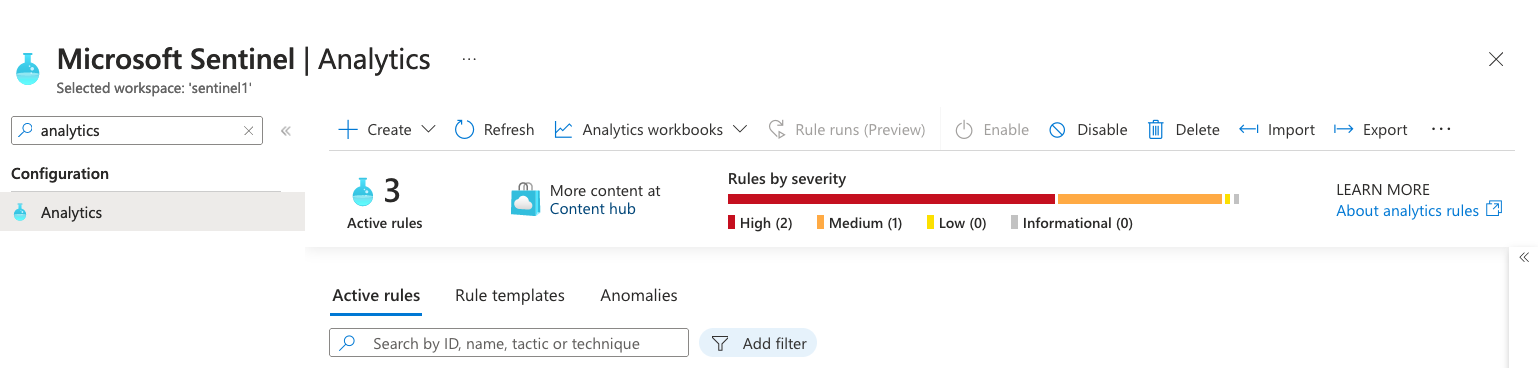This screenshot has width=1538, height=368.
Task: Open the toolbar more options ellipsis
Action: click(1441, 129)
